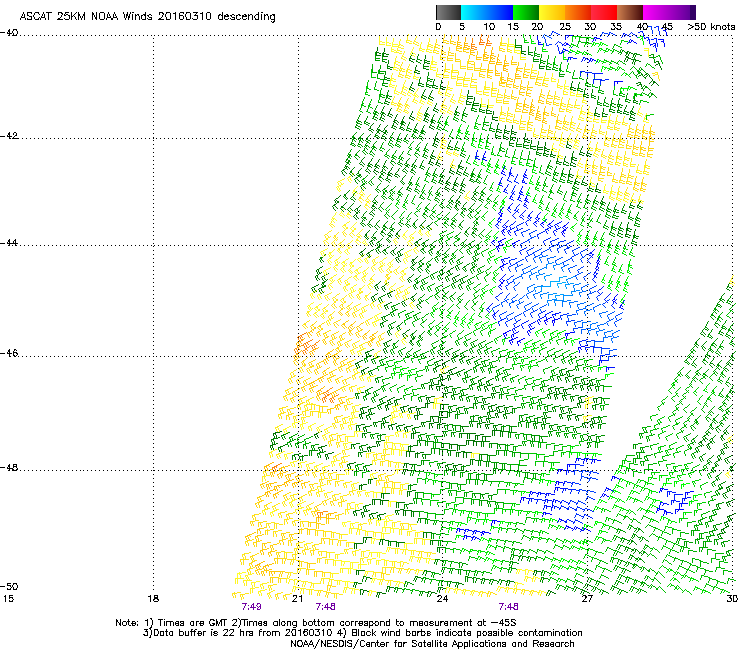Click the longitude label '24'
The height and width of the screenshot is (650, 740).
(x=442, y=599)
